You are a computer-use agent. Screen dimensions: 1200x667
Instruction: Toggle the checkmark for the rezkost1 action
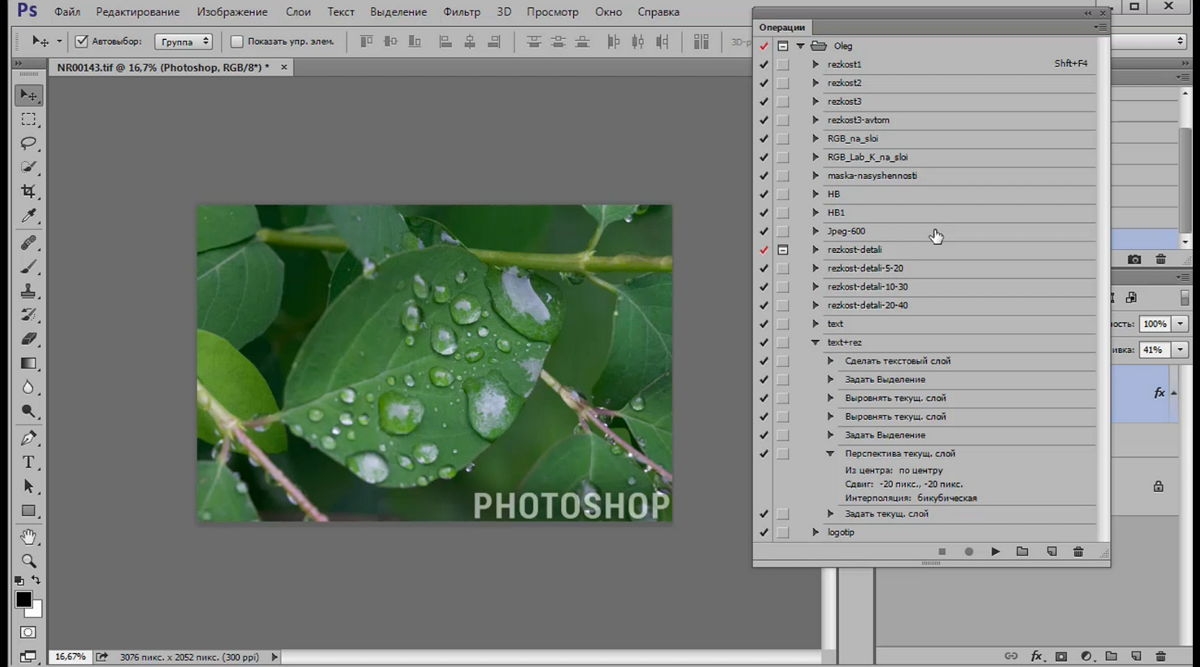click(764, 64)
